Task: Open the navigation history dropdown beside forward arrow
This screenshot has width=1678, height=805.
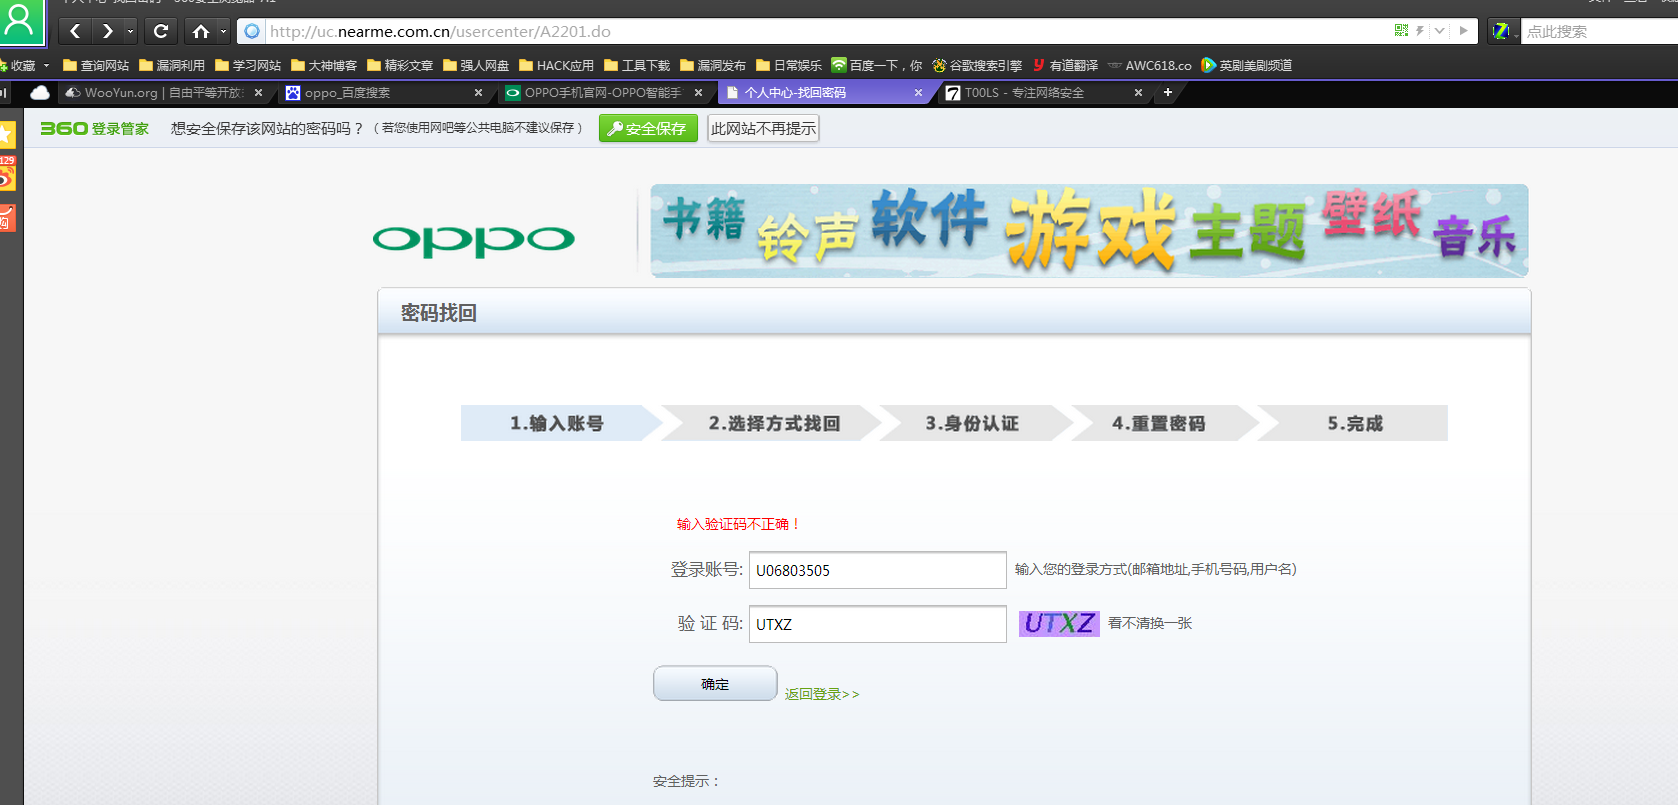Action: point(130,31)
